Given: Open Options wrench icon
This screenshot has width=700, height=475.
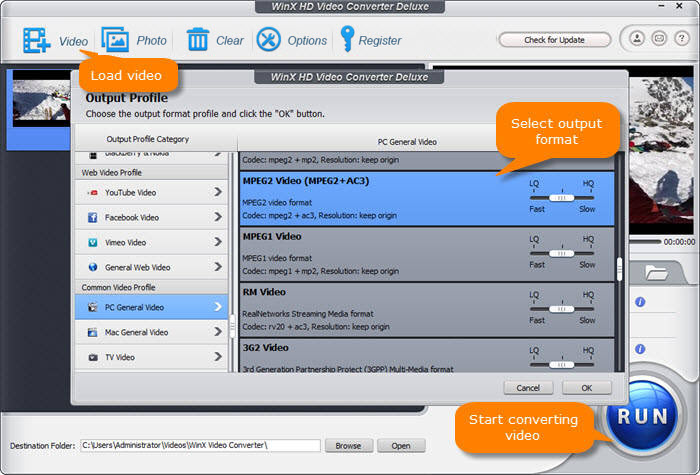Looking at the screenshot, I should click(268, 40).
